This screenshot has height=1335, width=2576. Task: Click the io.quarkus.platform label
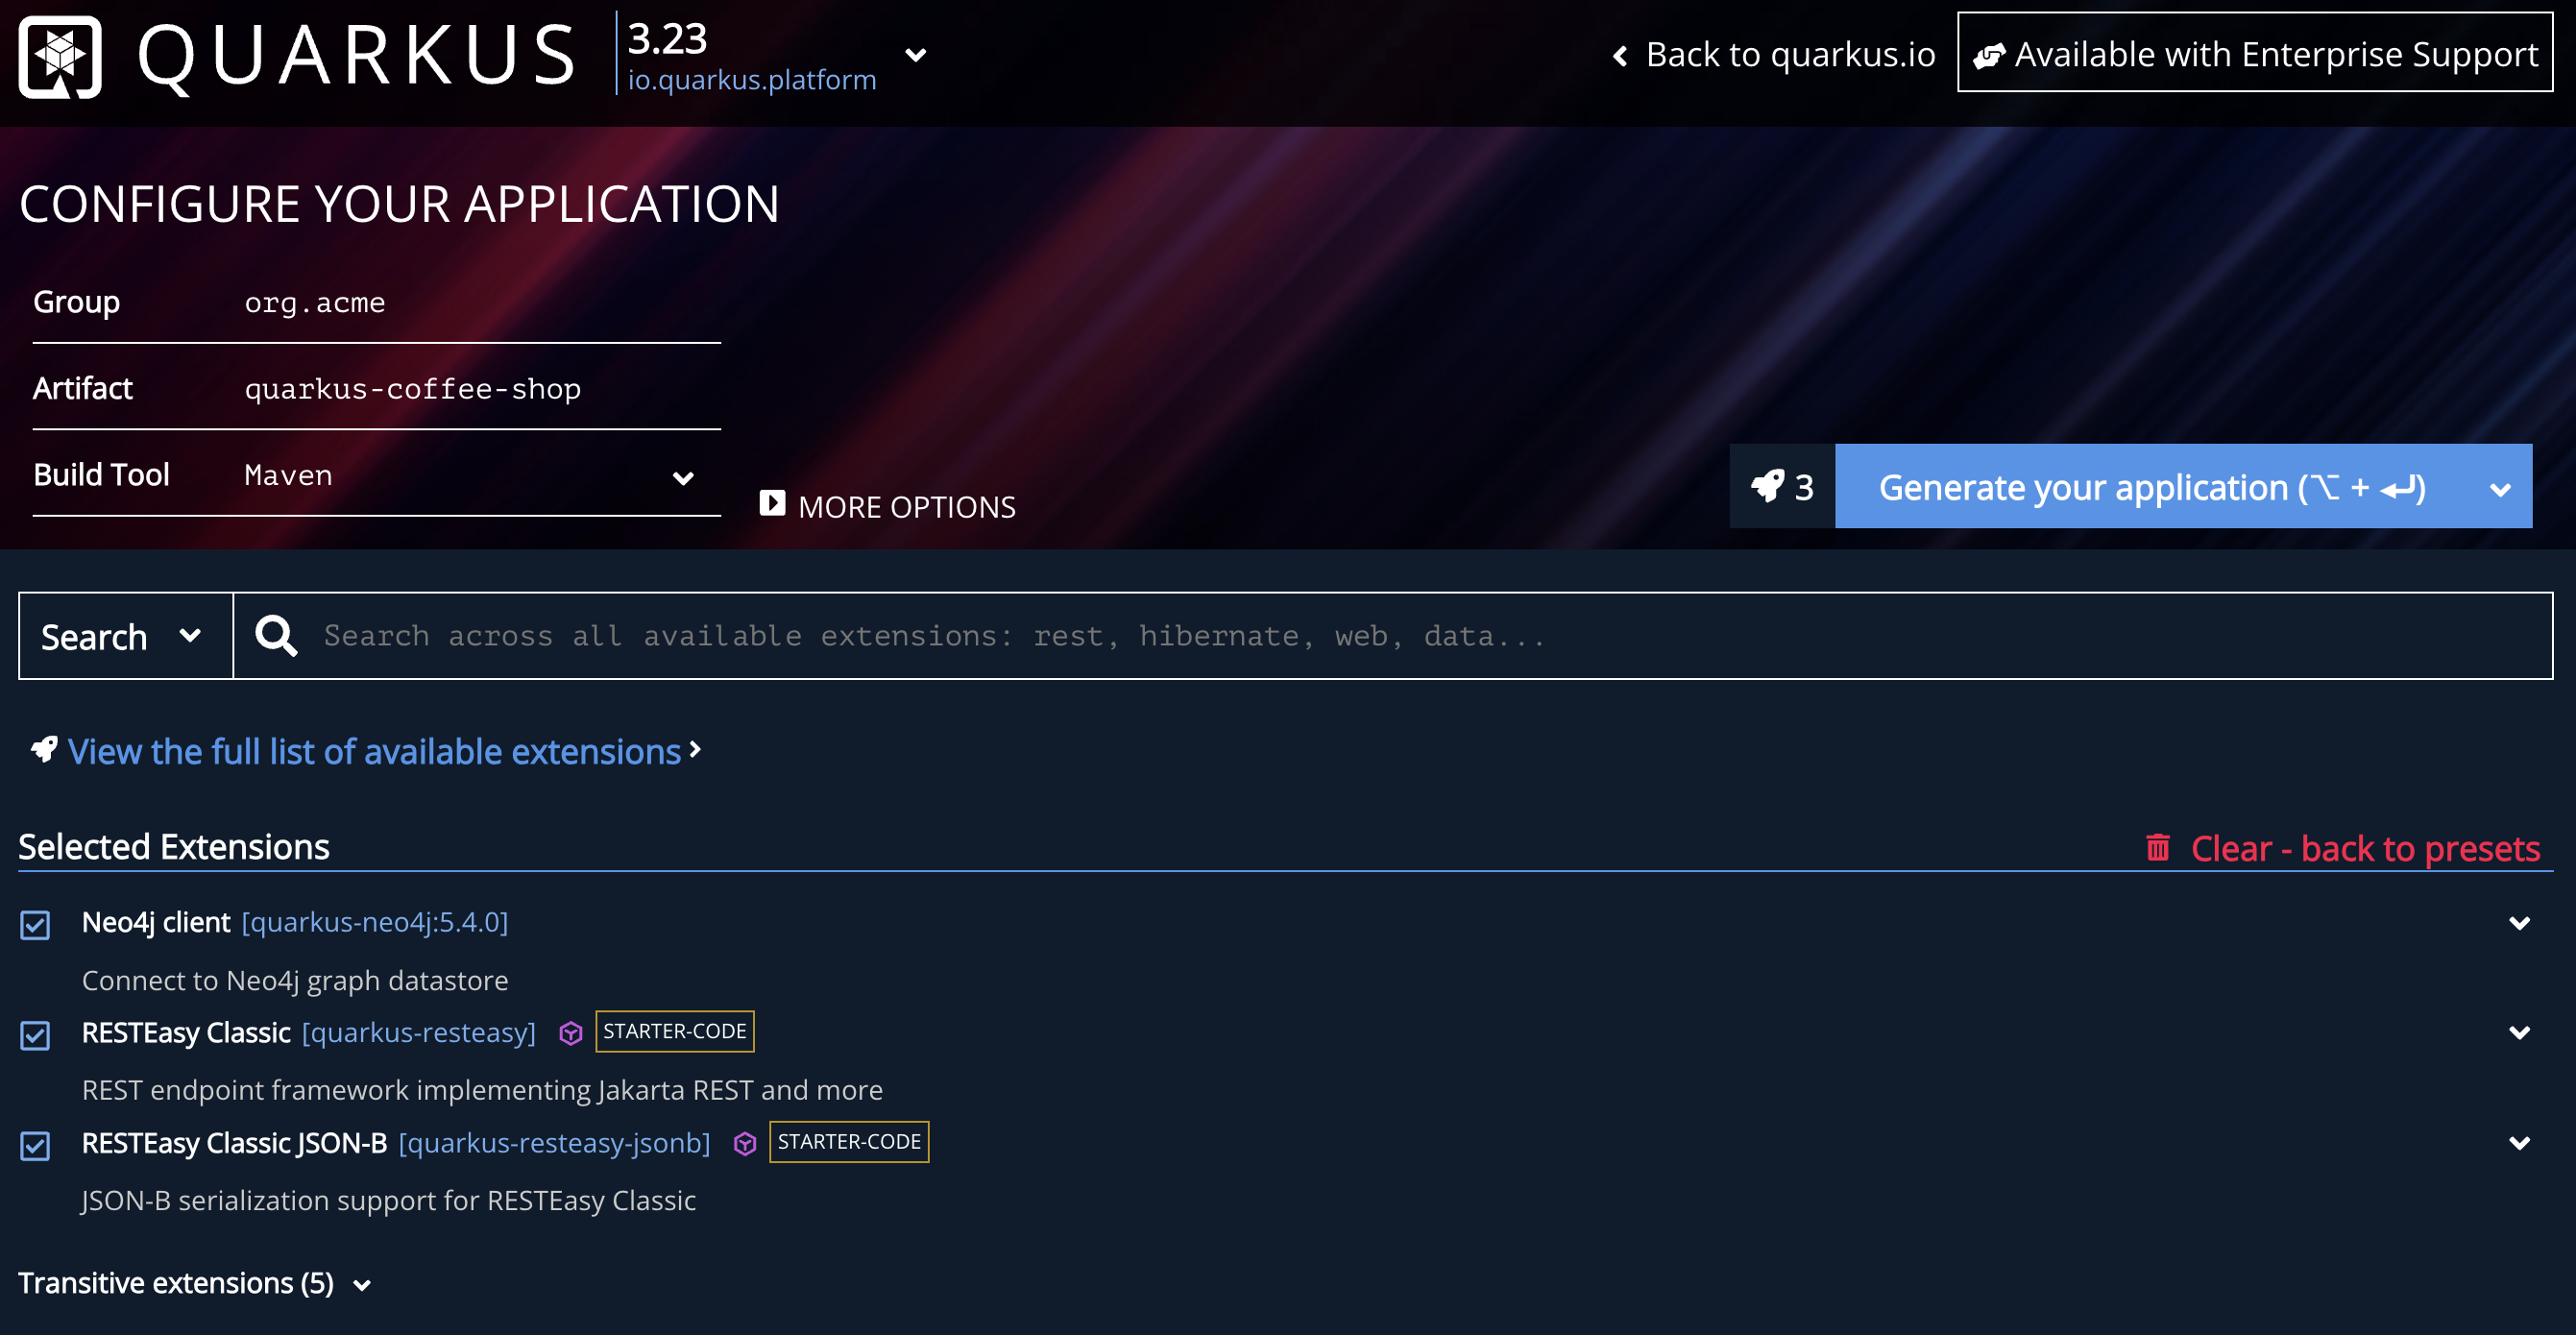click(752, 80)
